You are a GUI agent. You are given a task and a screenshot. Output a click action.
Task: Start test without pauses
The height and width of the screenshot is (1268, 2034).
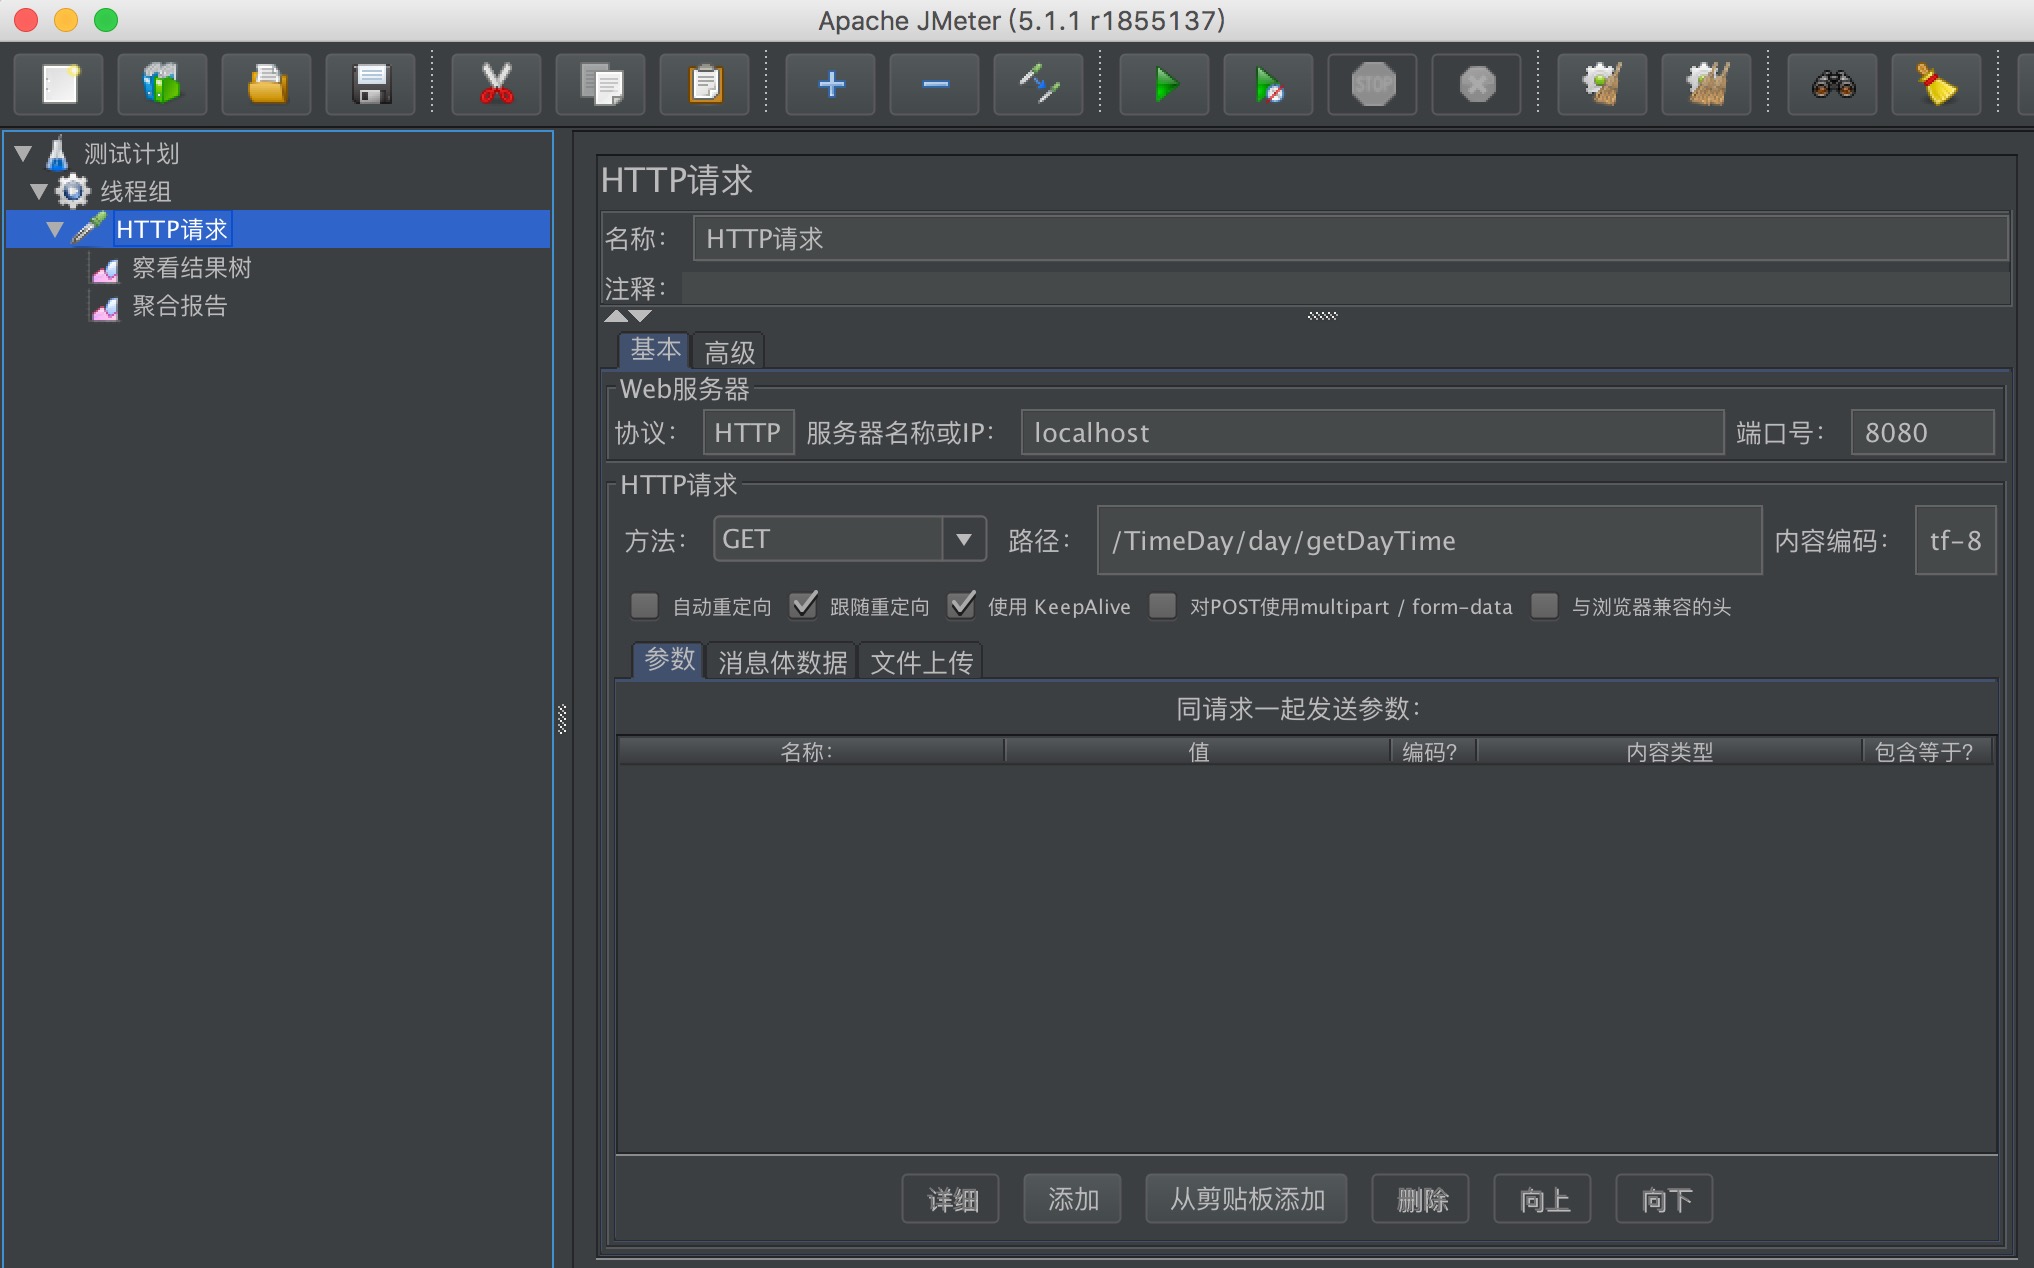click(1269, 84)
